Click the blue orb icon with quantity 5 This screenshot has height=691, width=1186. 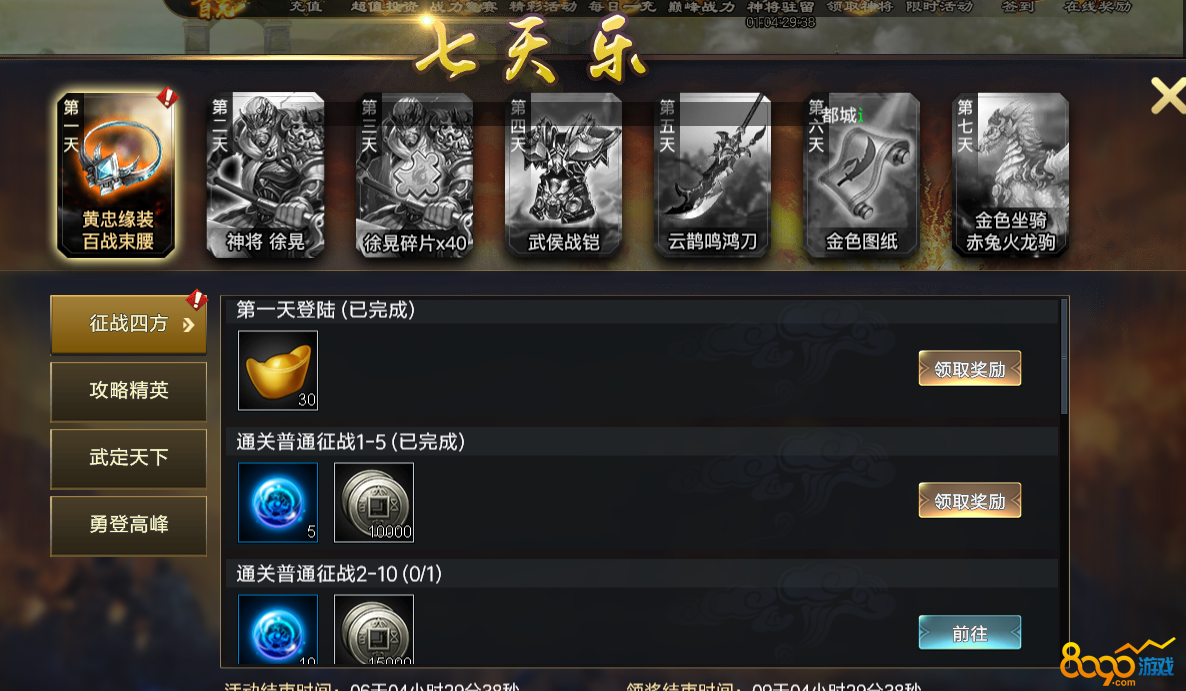(278, 503)
